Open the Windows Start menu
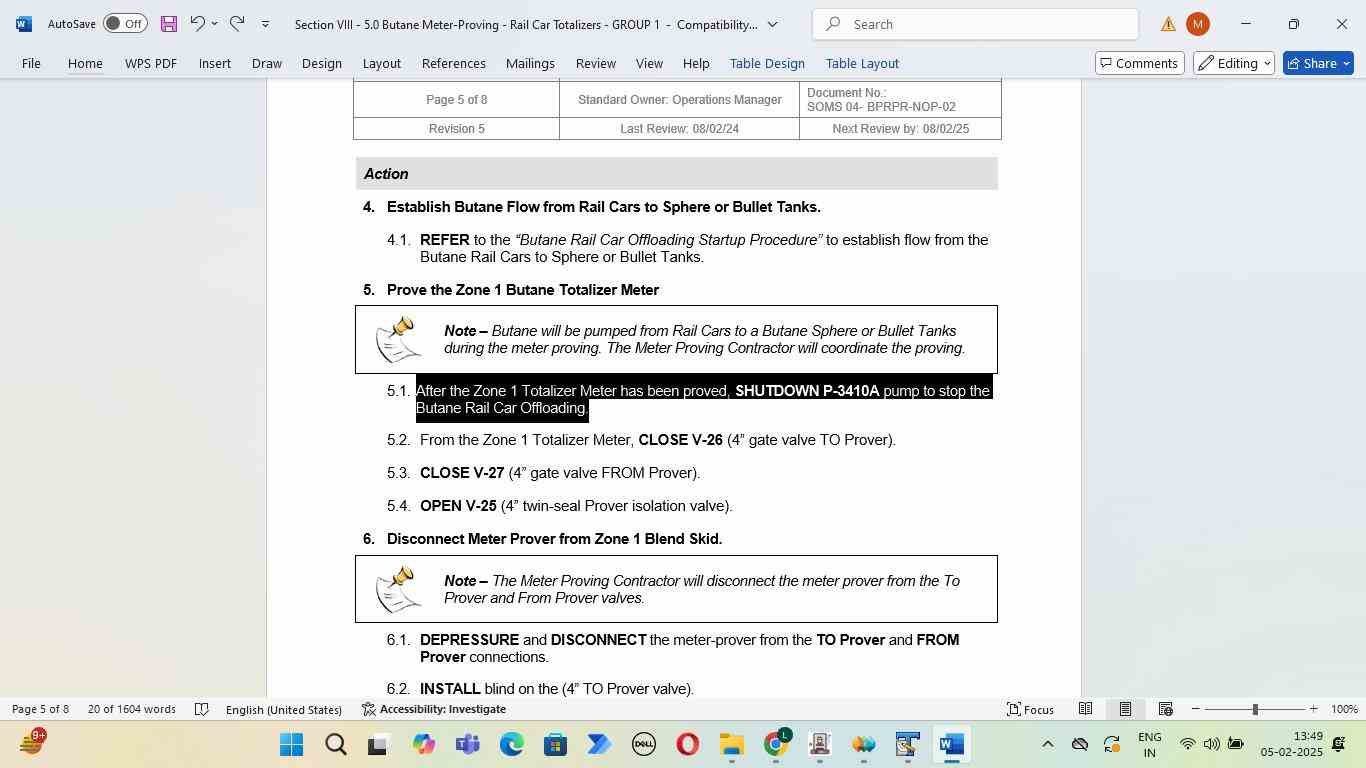The height and width of the screenshot is (768, 1366). click(x=291, y=745)
